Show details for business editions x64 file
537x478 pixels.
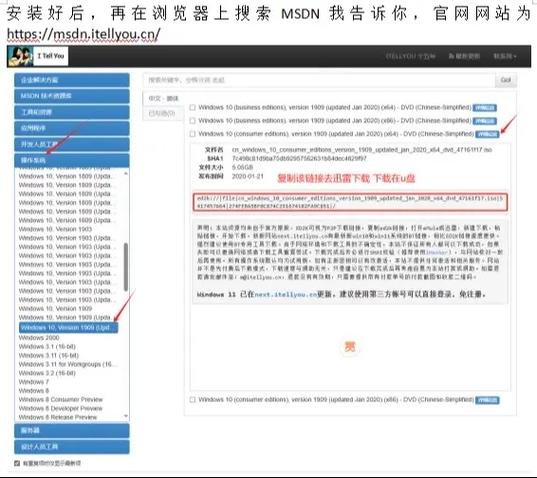click(x=485, y=108)
